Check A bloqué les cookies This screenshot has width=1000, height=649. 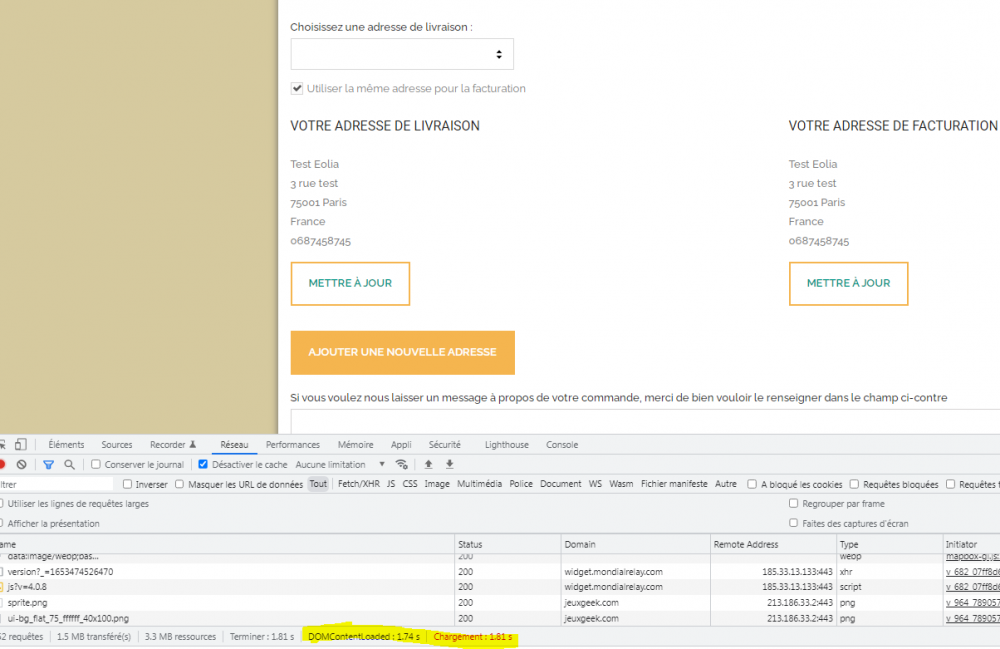tap(752, 484)
